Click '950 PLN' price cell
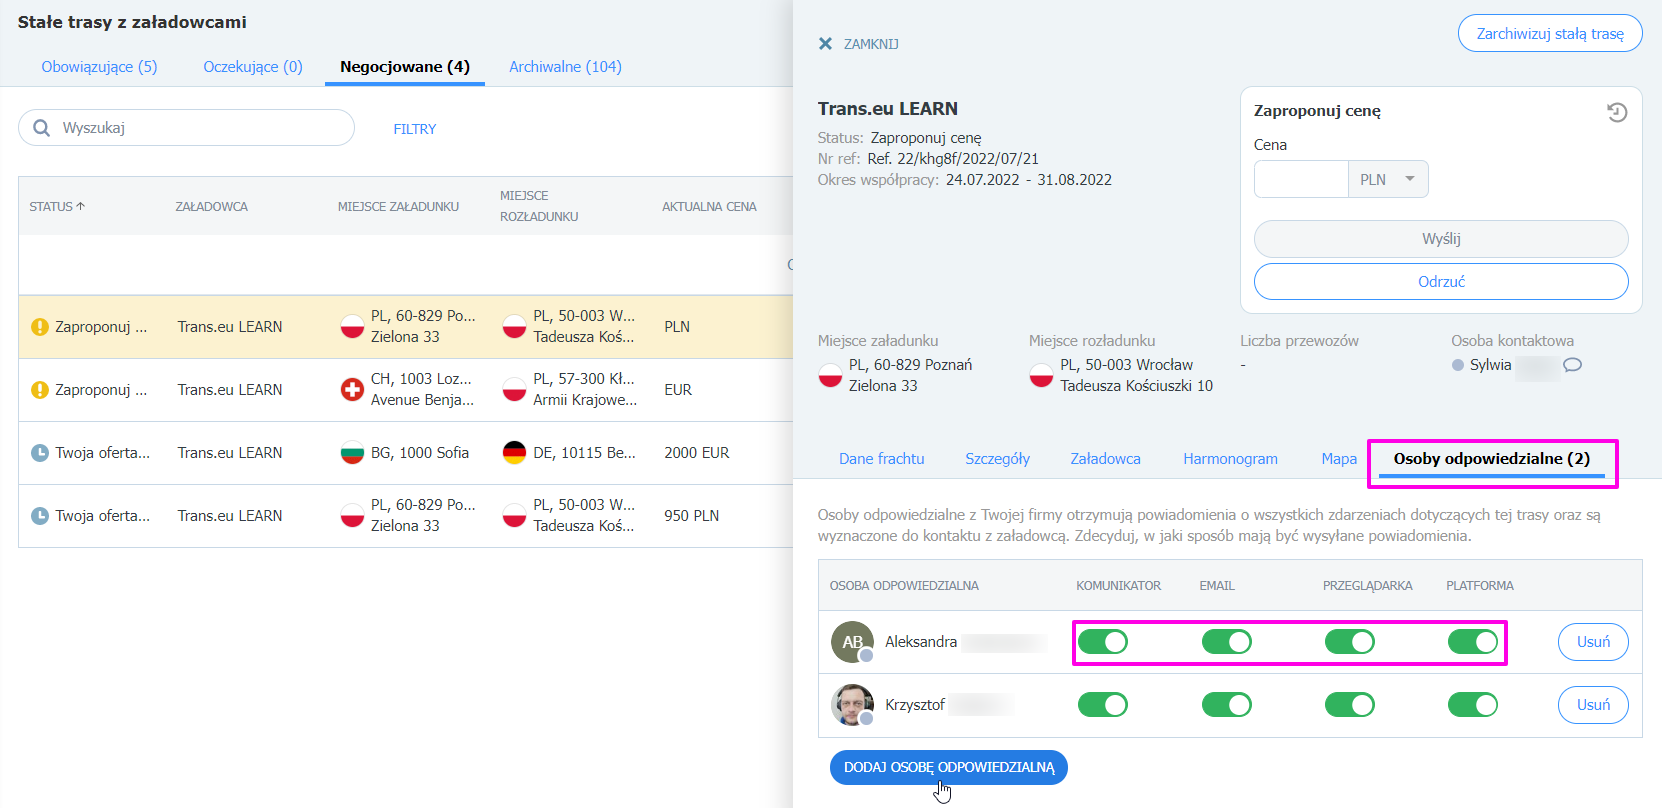 tap(692, 516)
